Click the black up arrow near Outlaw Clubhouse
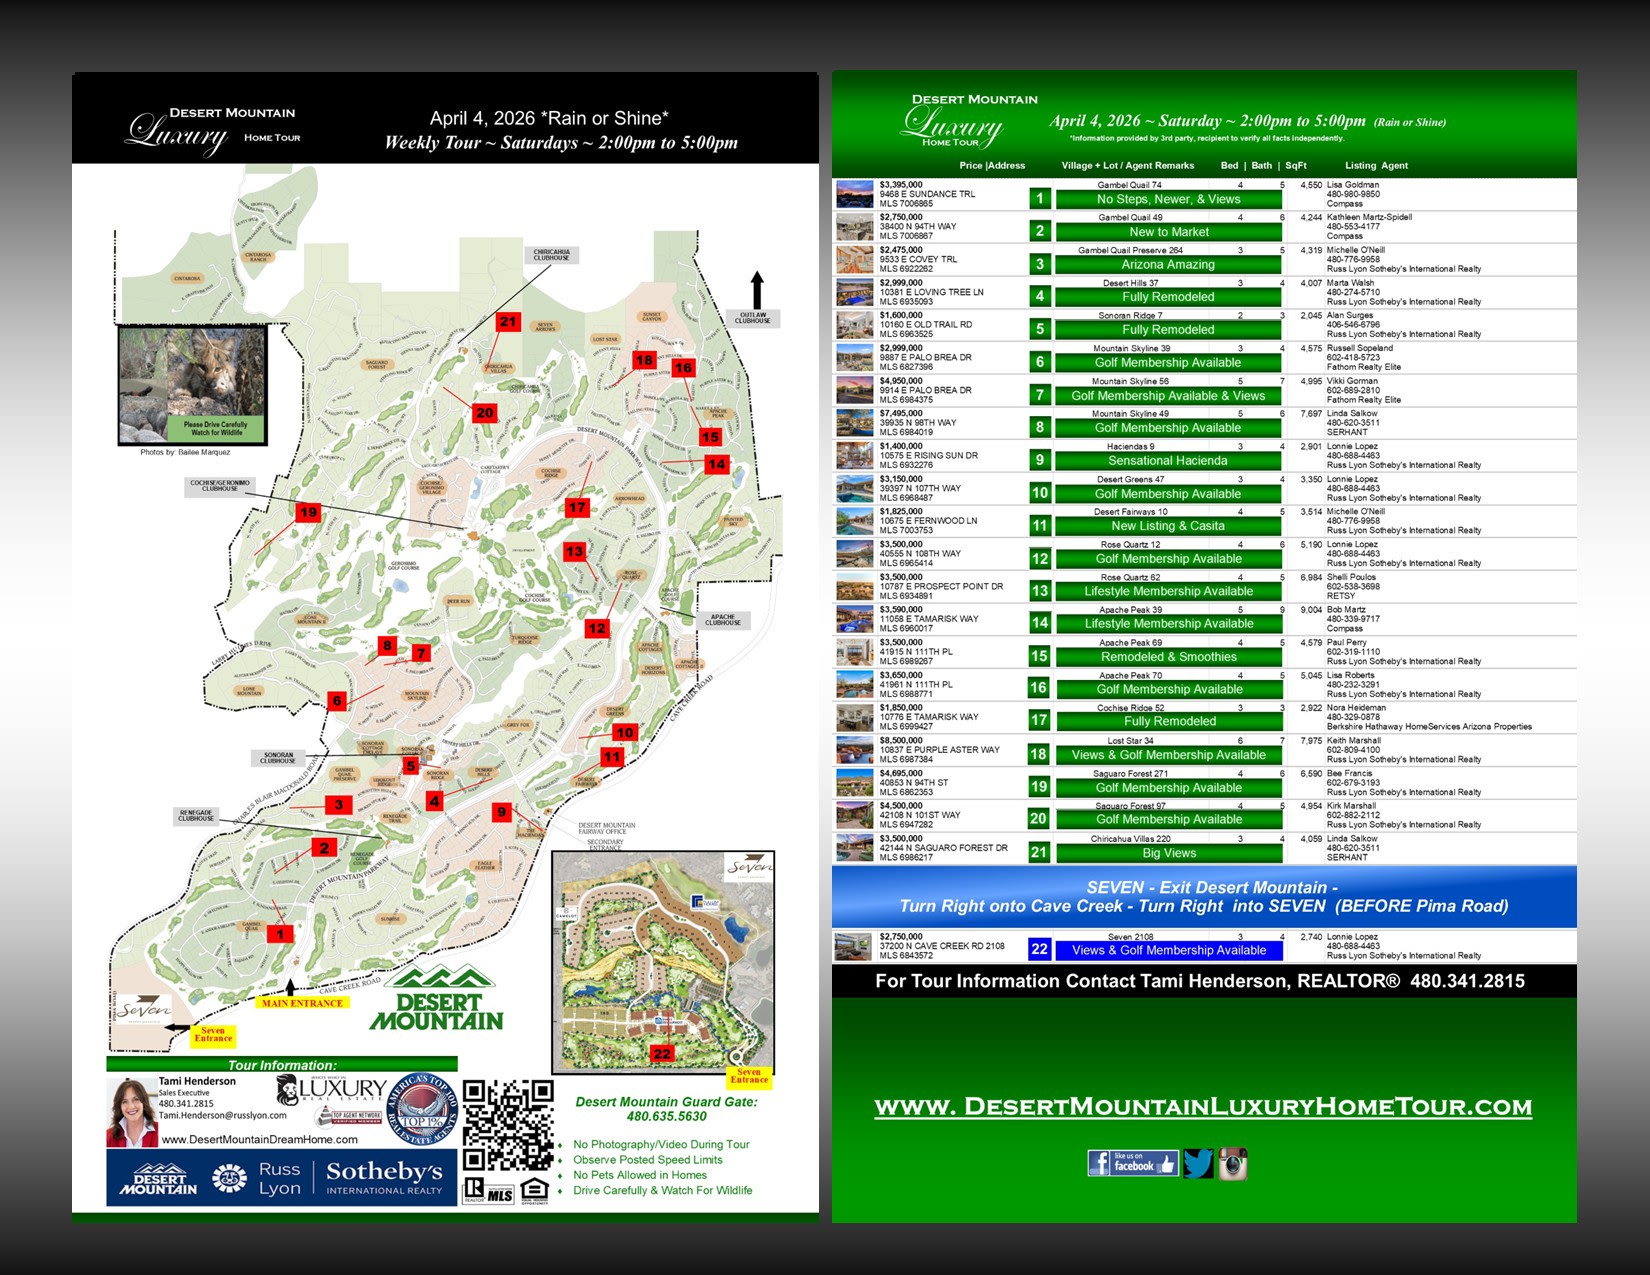The height and width of the screenshot is (1275, 1650). (x=757, y=290)
